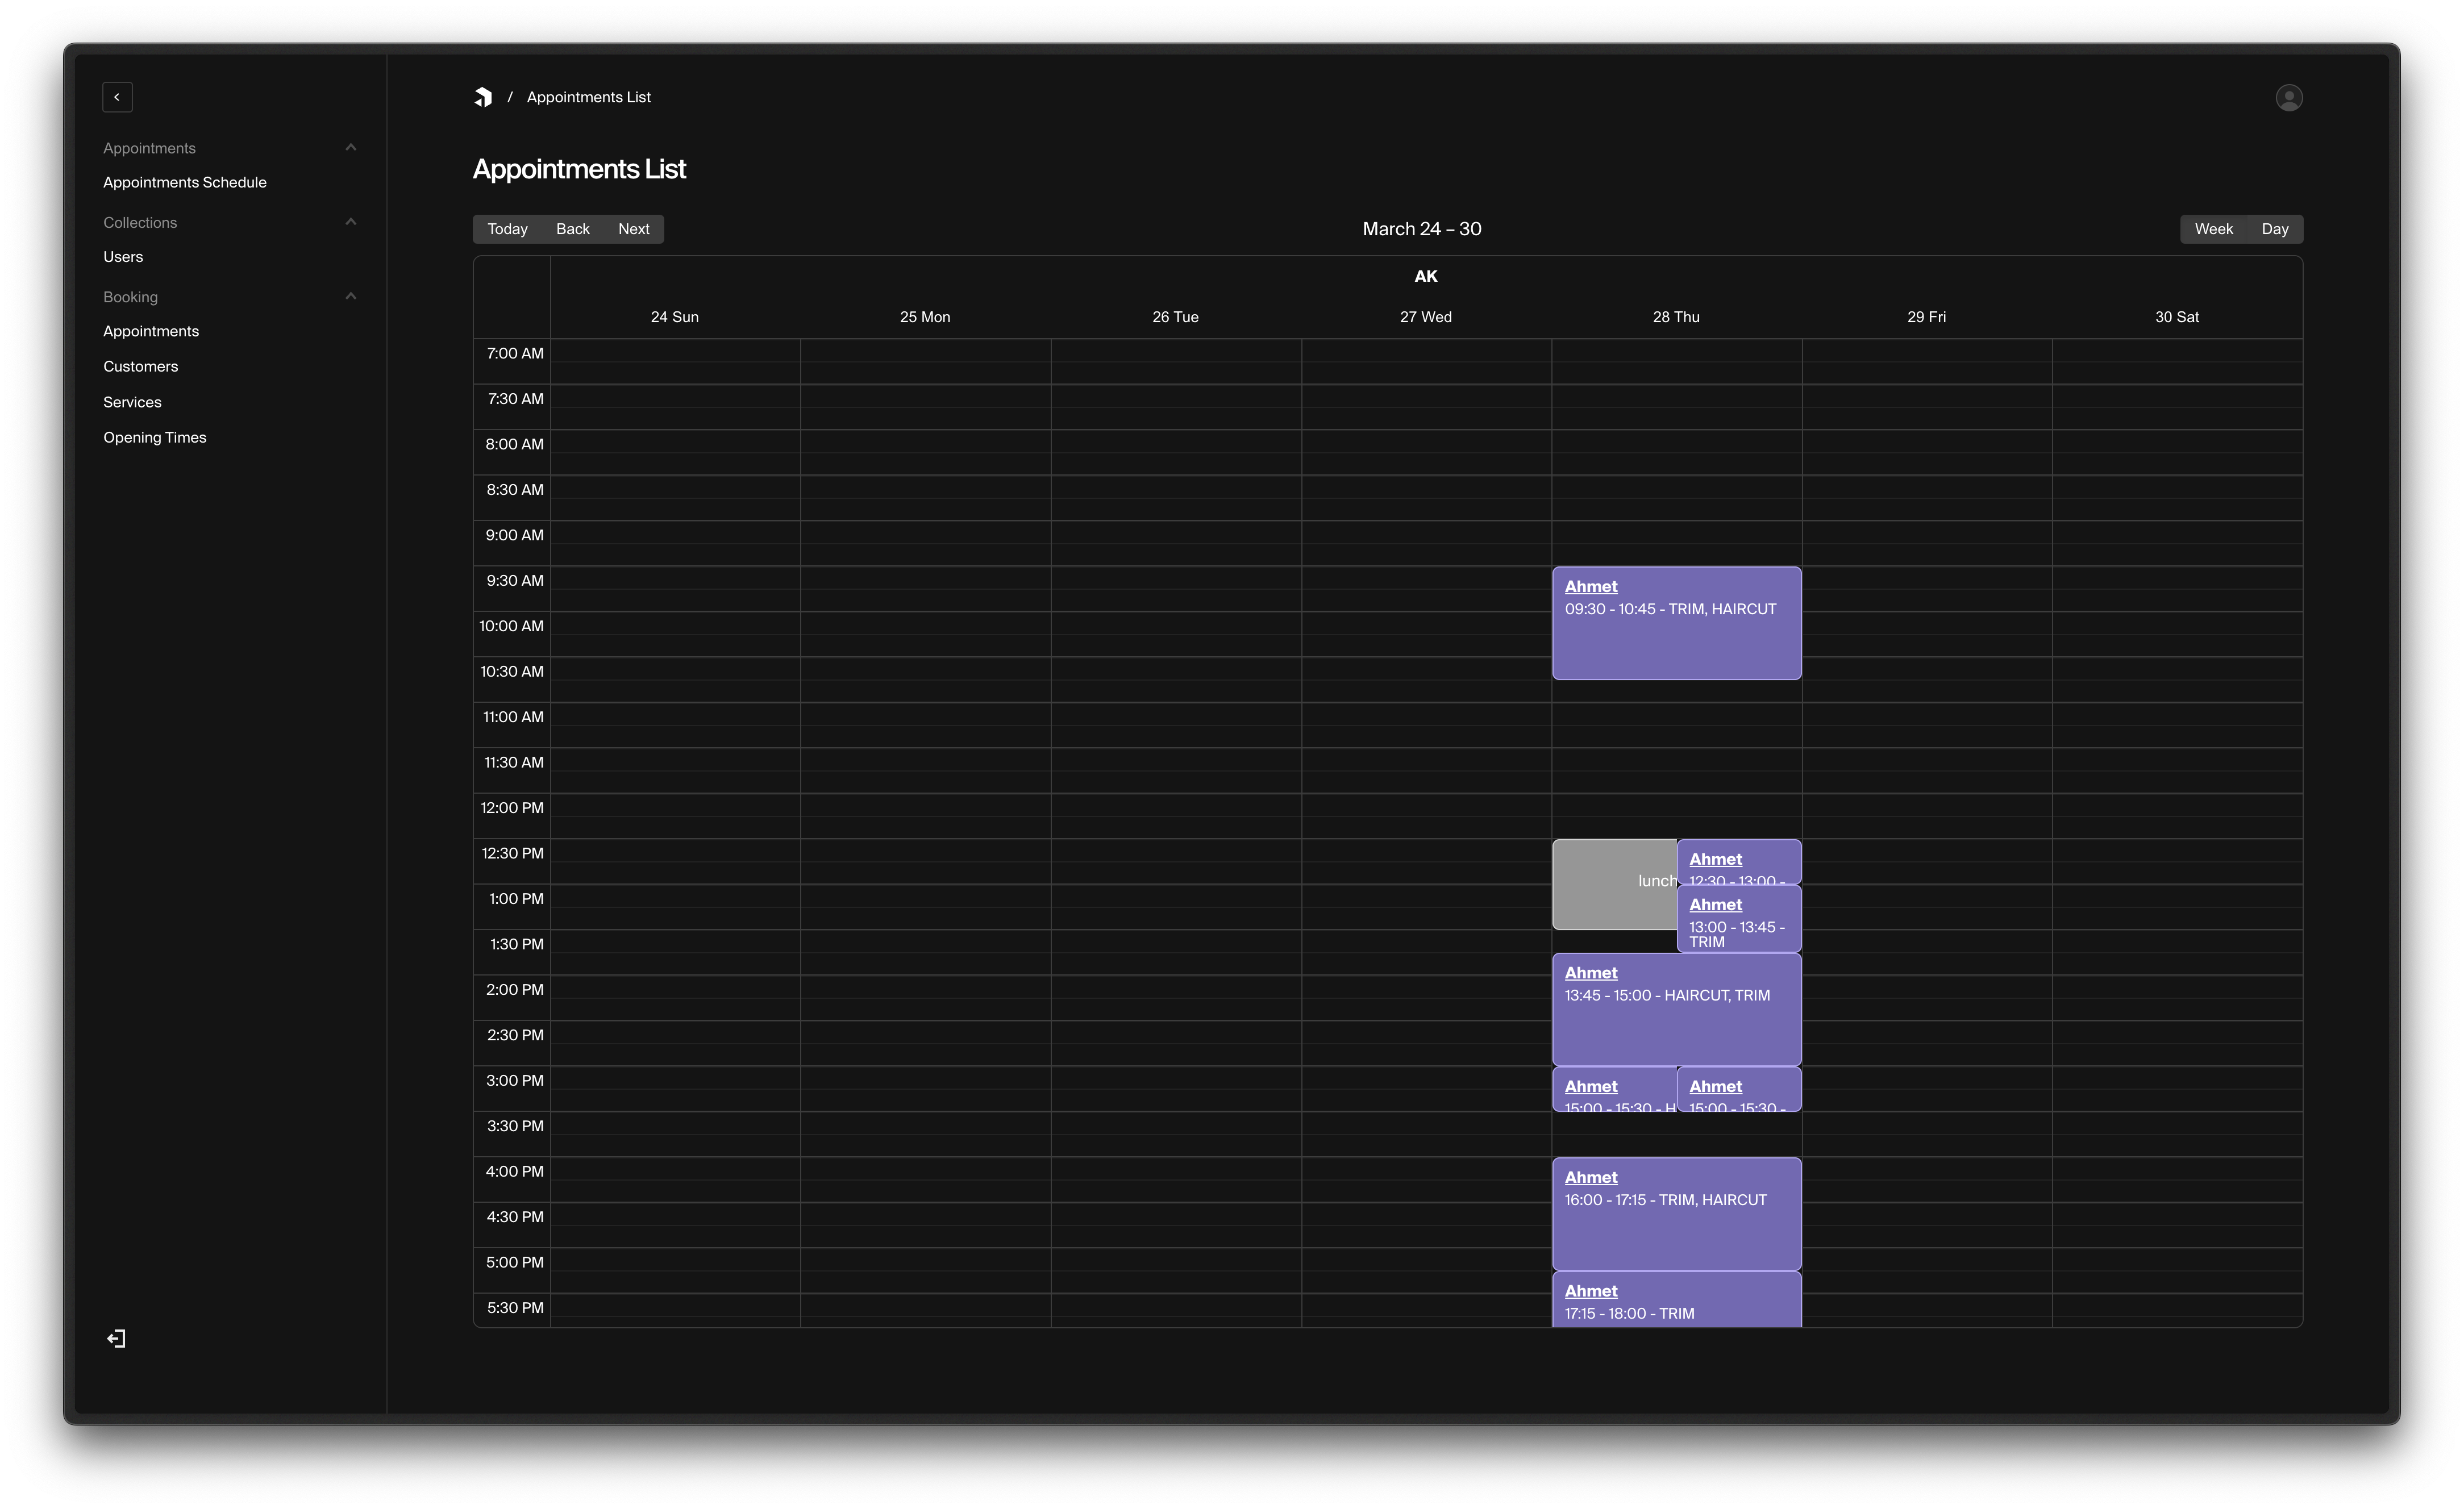
Task: Open the Users page under Collections
Action: click(123, 257)
